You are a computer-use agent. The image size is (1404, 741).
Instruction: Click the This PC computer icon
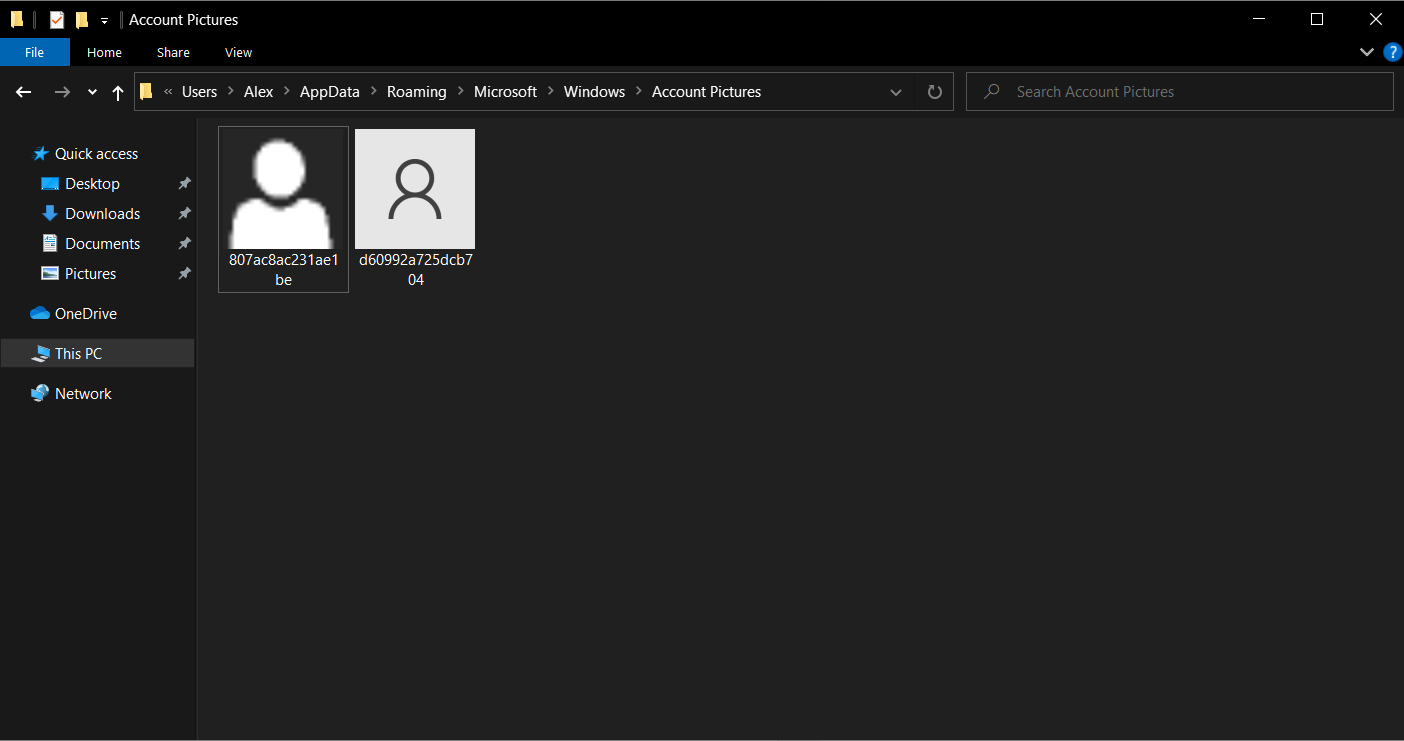click(x=40, y=354)
